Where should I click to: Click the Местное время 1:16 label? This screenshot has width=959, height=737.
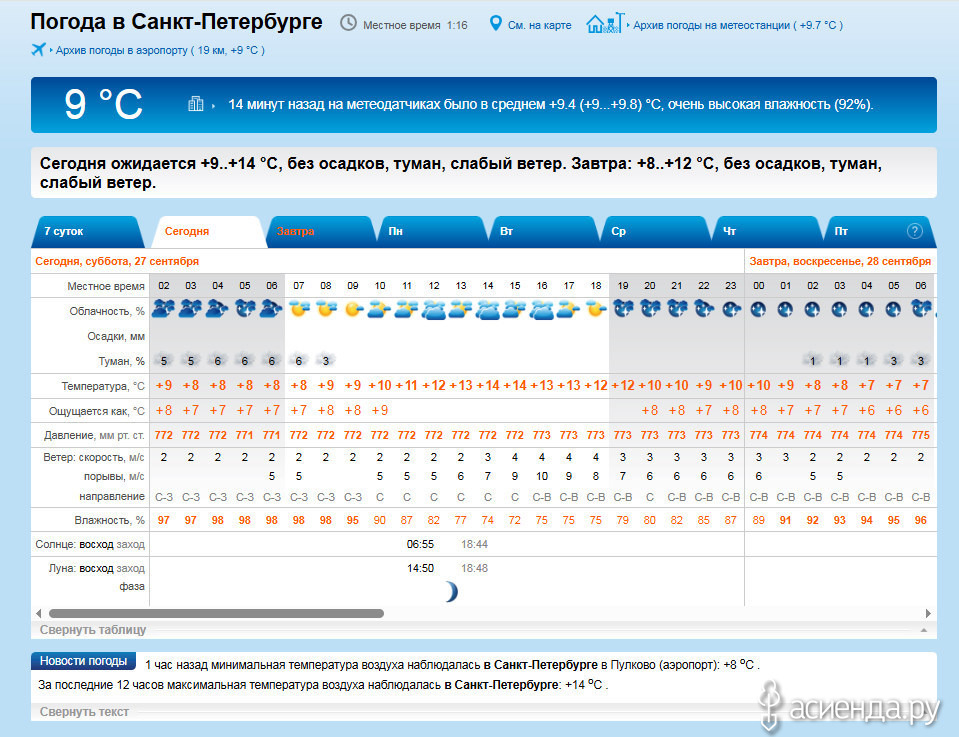click(415, 25)
